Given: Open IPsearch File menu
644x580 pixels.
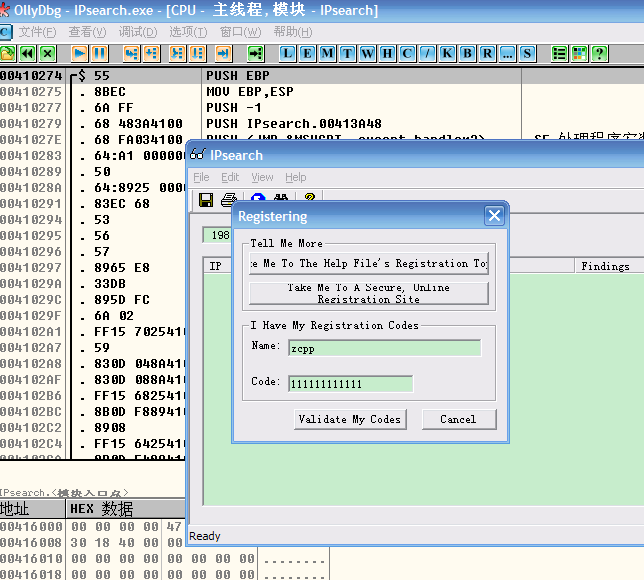Looking at the screenshot, I should pyautogui.click(x=201, y=177).
